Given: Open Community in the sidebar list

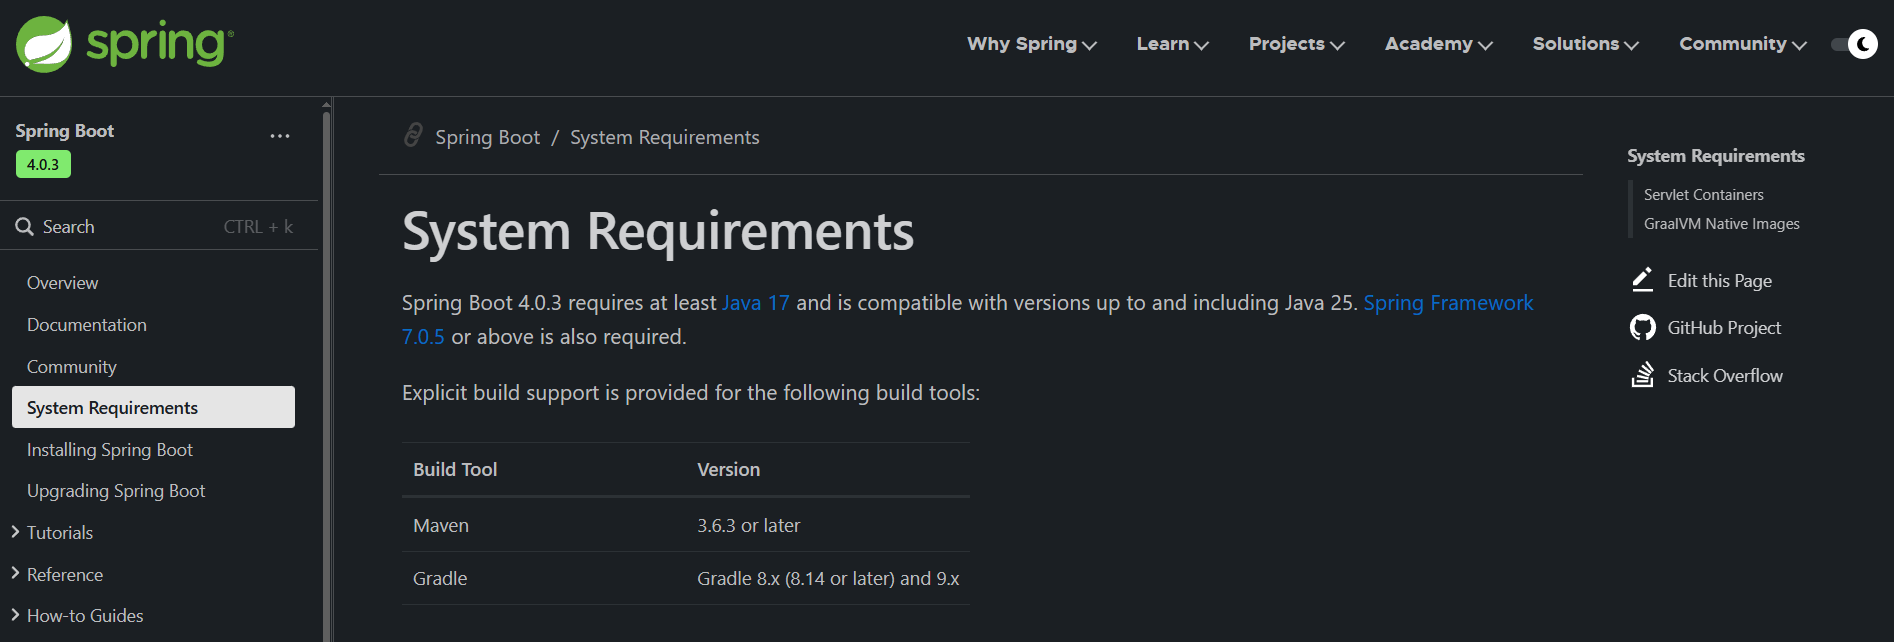Looking at the screenshot, I should (x=72, y=367).
